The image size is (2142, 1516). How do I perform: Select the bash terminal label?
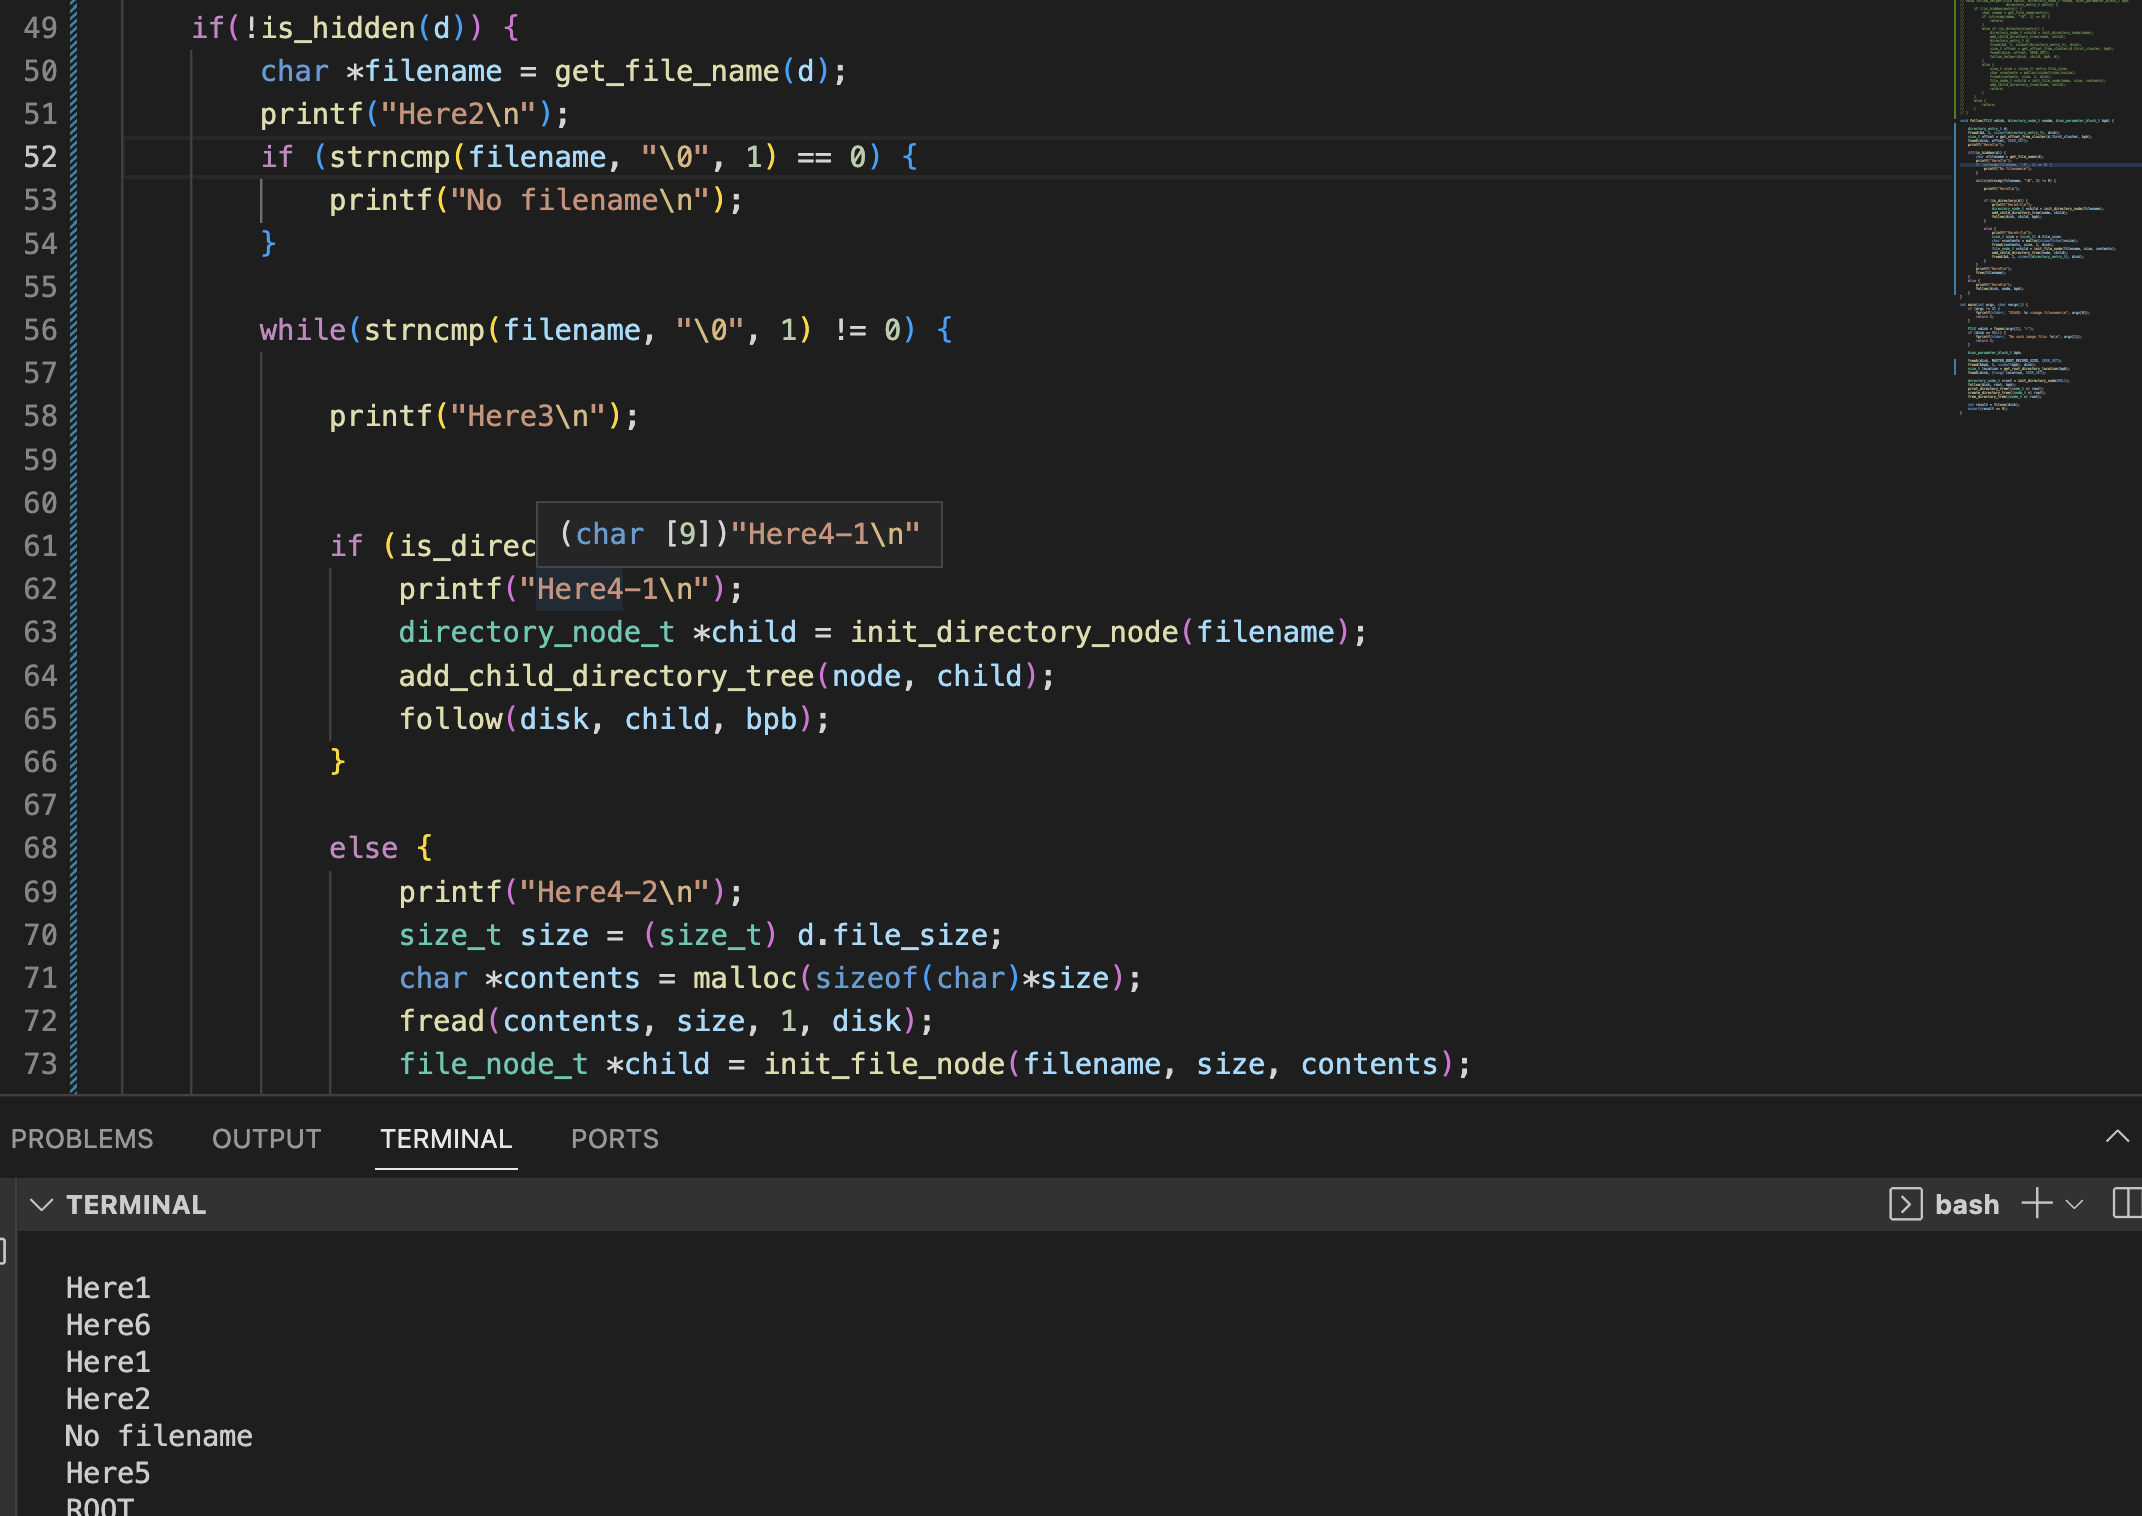click(1966, 1205)
